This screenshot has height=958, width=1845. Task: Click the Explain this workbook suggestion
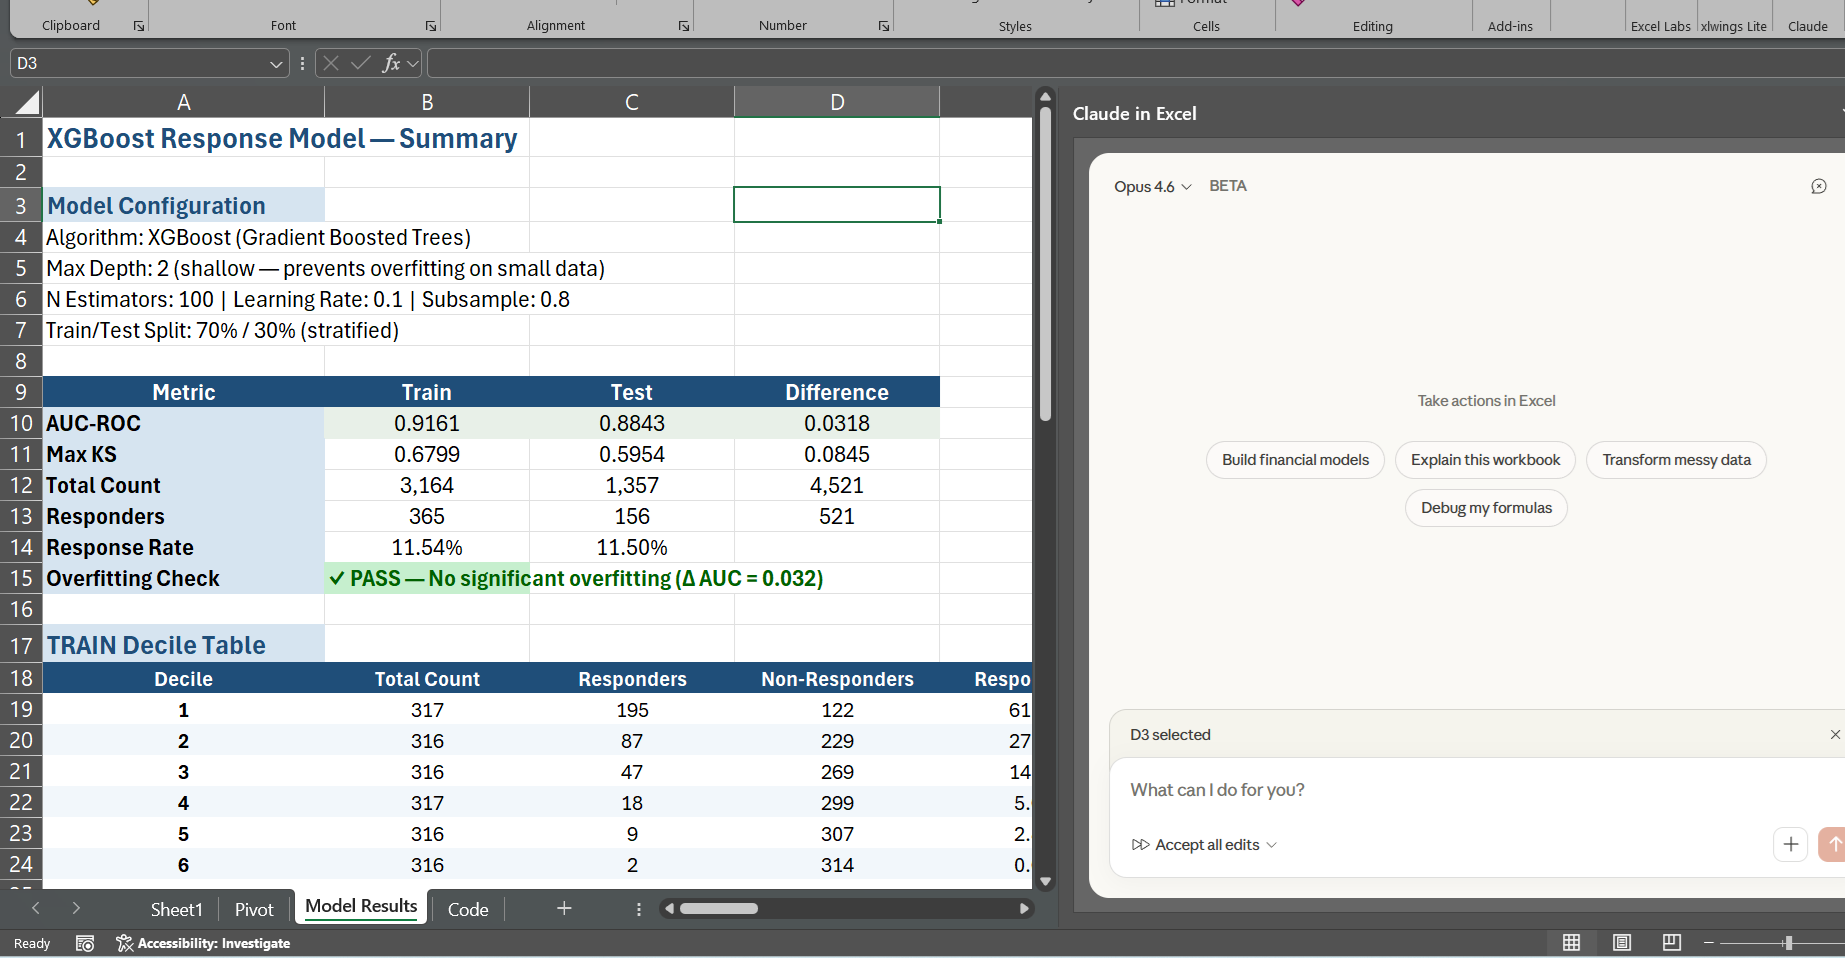pyautogui.click(x=1485, y=460)
